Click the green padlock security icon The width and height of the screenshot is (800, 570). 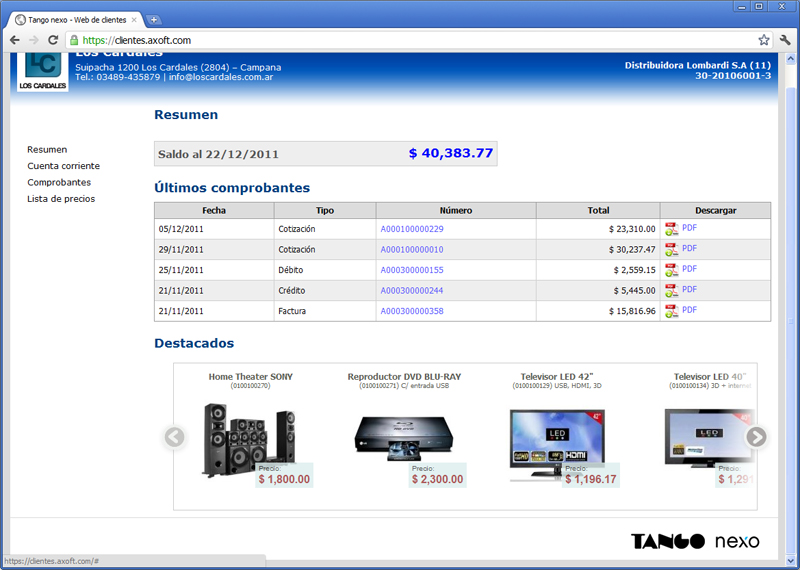(x=74, y=40)
